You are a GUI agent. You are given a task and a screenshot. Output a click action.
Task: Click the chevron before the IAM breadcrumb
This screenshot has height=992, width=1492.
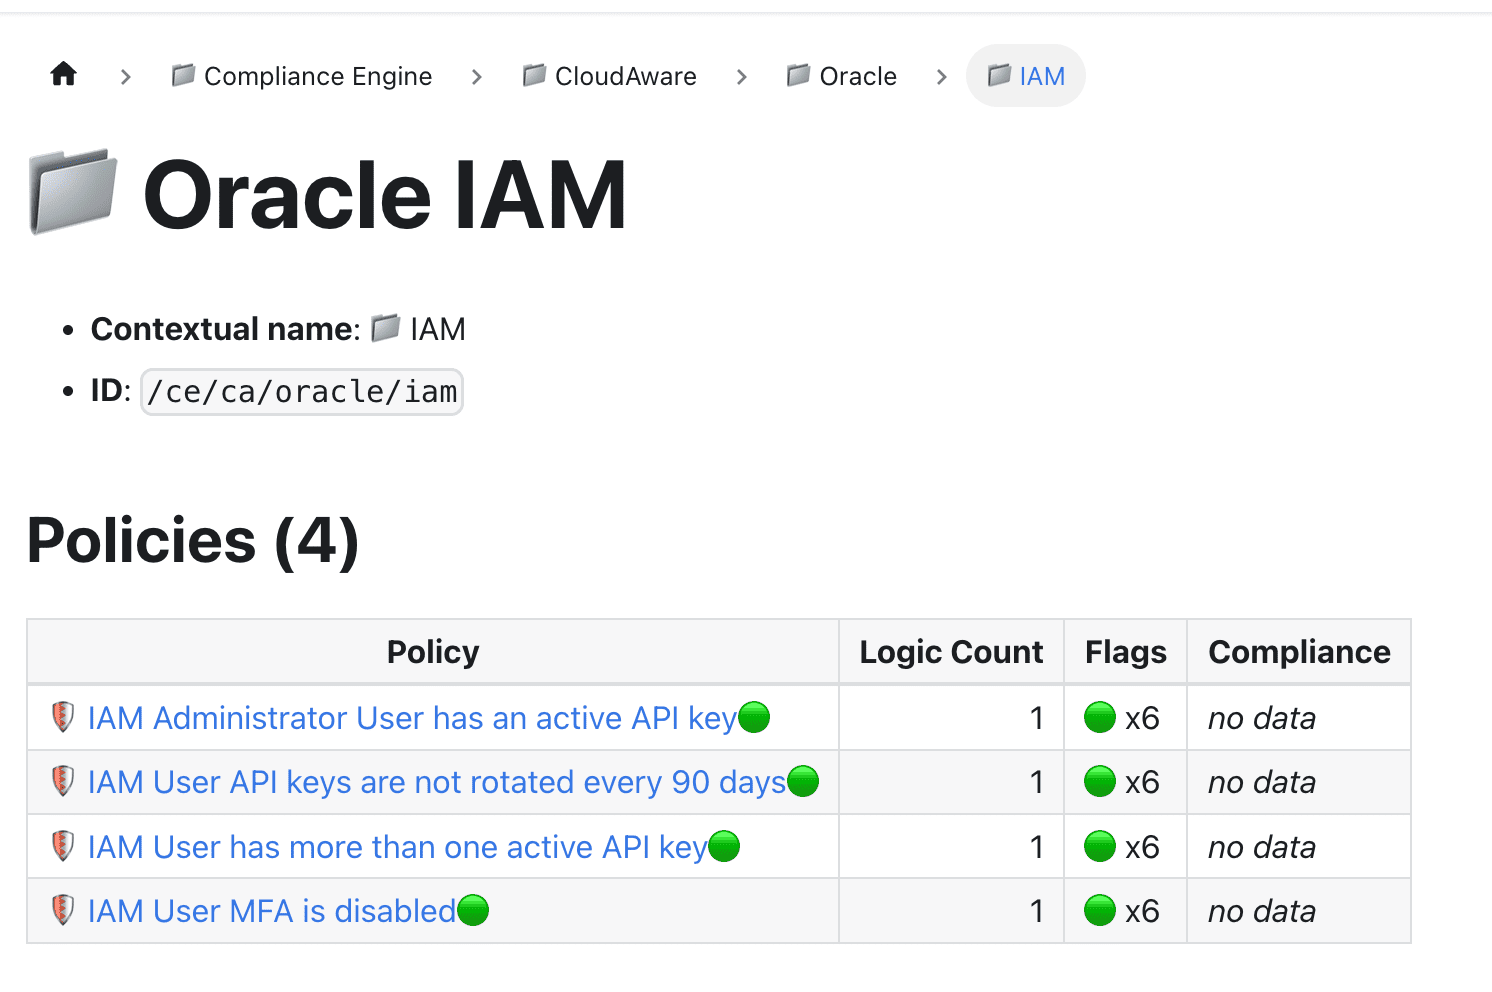941,77
